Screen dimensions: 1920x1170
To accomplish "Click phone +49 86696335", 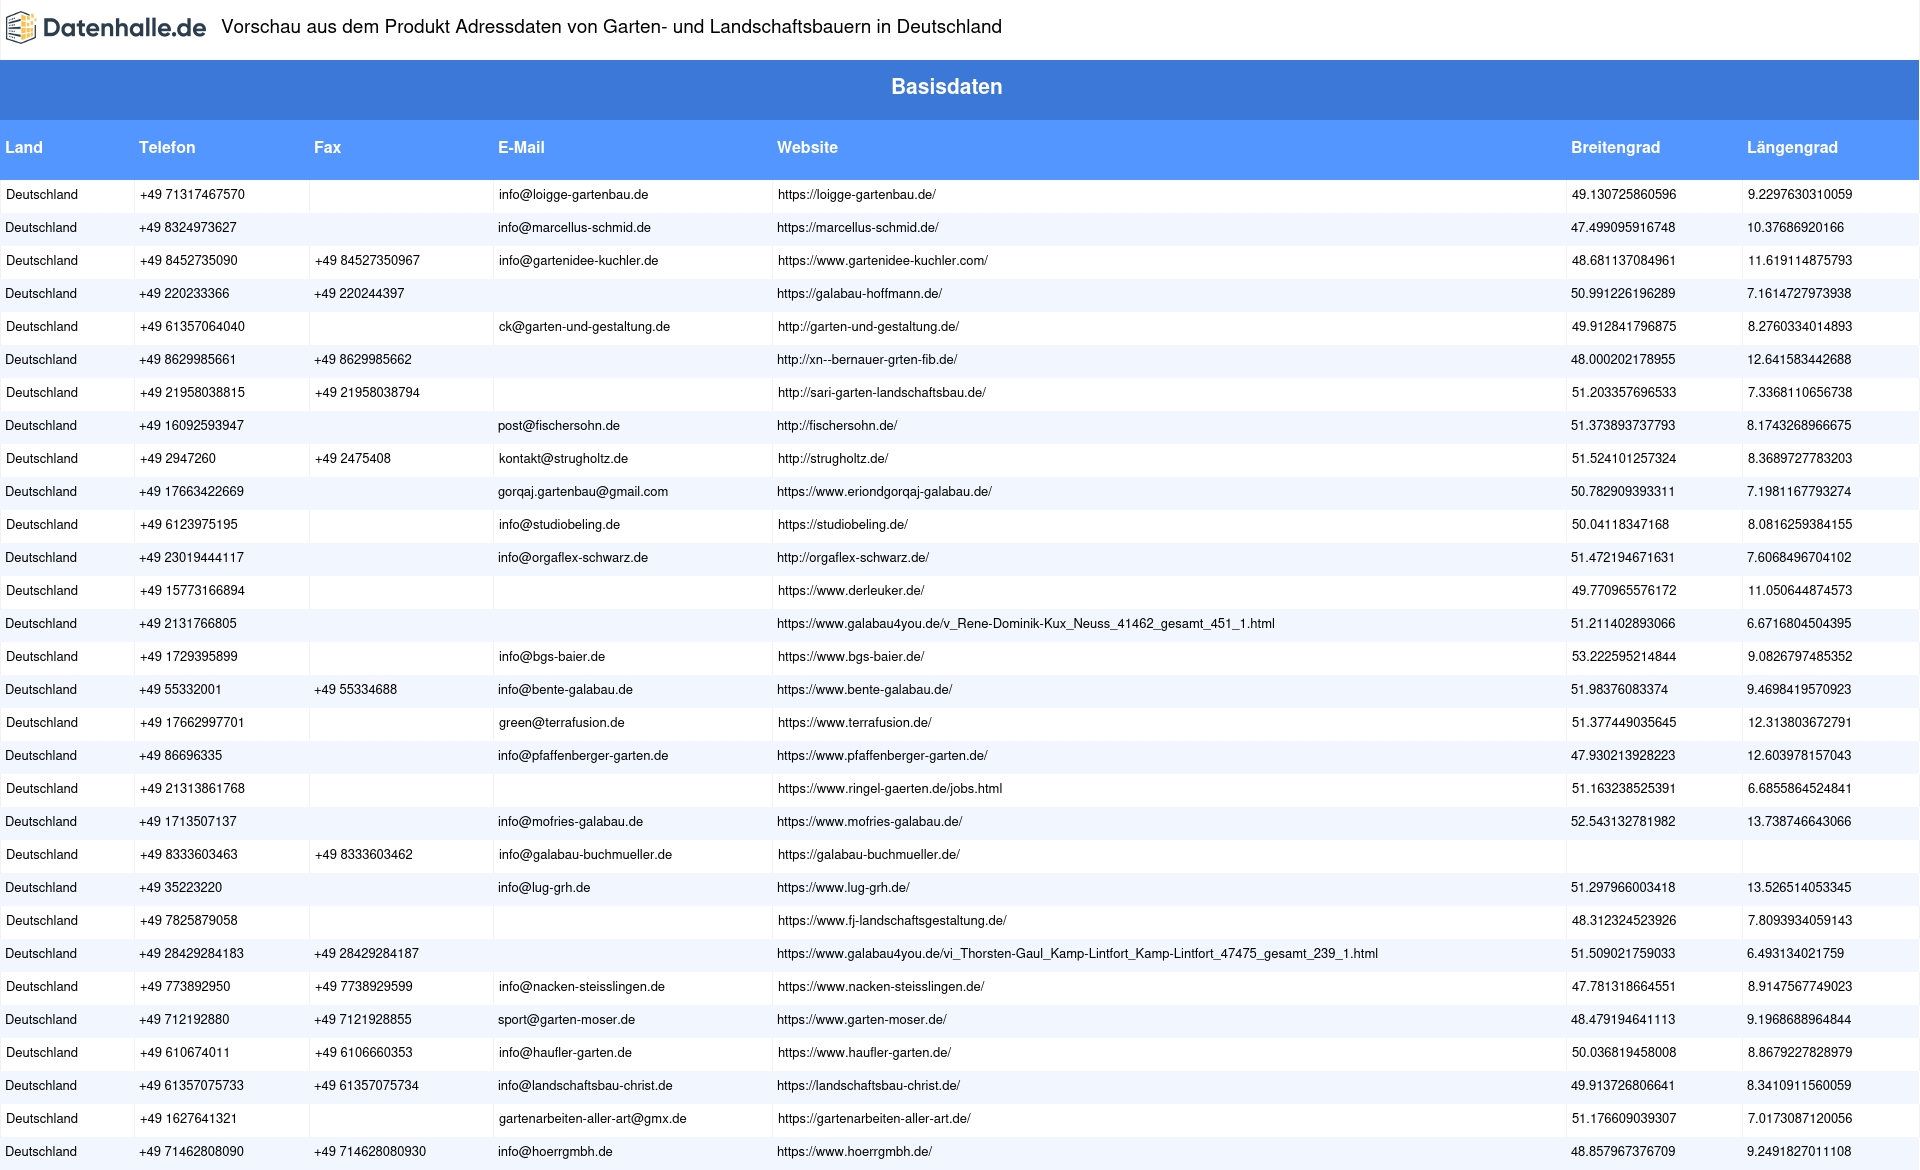I will click(x=180, y=756).
